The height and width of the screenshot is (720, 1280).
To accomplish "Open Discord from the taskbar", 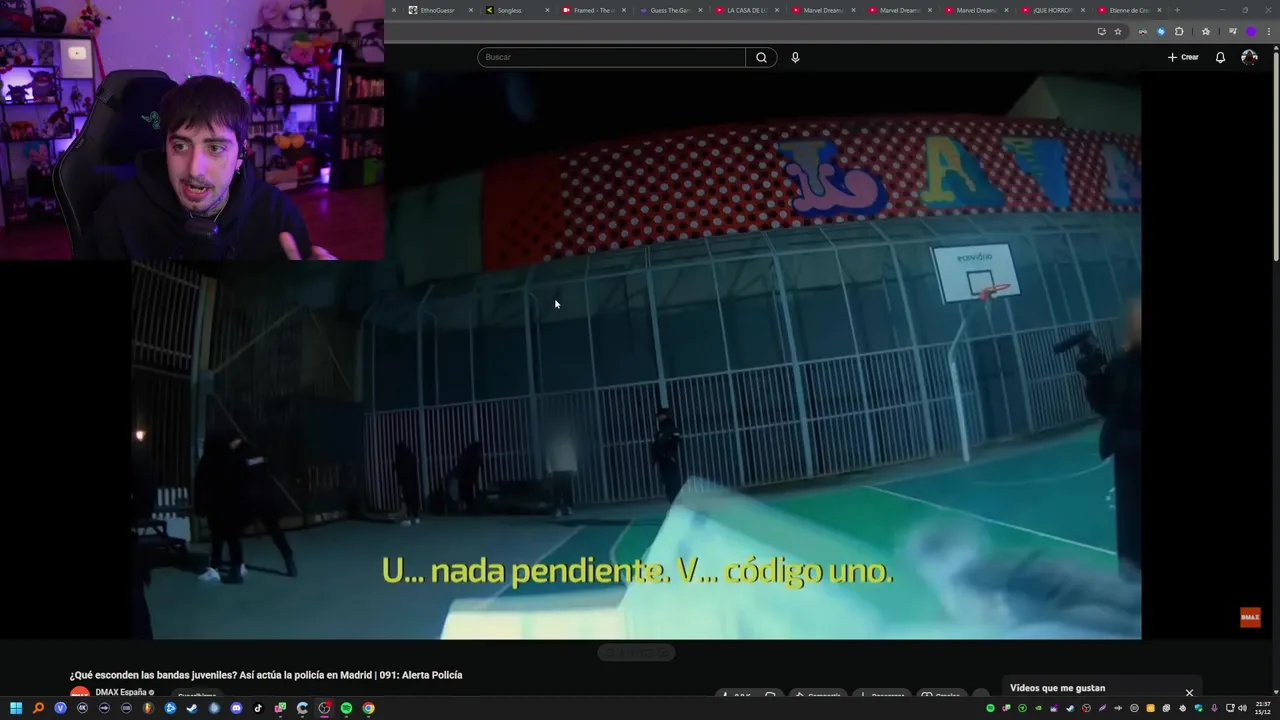I will click(236, 708).
